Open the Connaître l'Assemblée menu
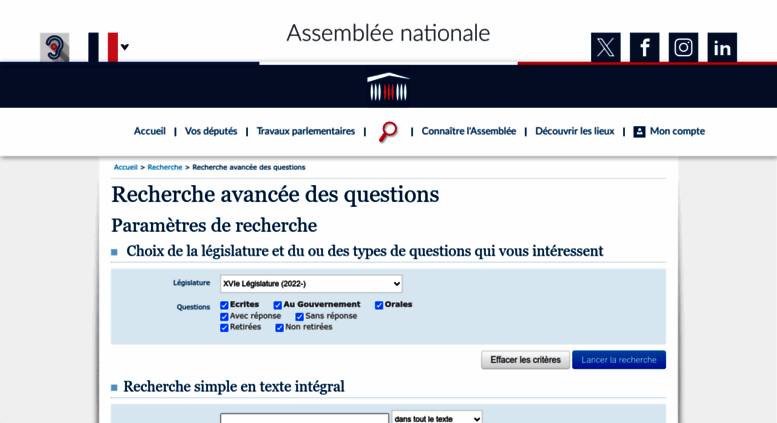Viewport: 777px width, 423px height. tap(469, 131)
